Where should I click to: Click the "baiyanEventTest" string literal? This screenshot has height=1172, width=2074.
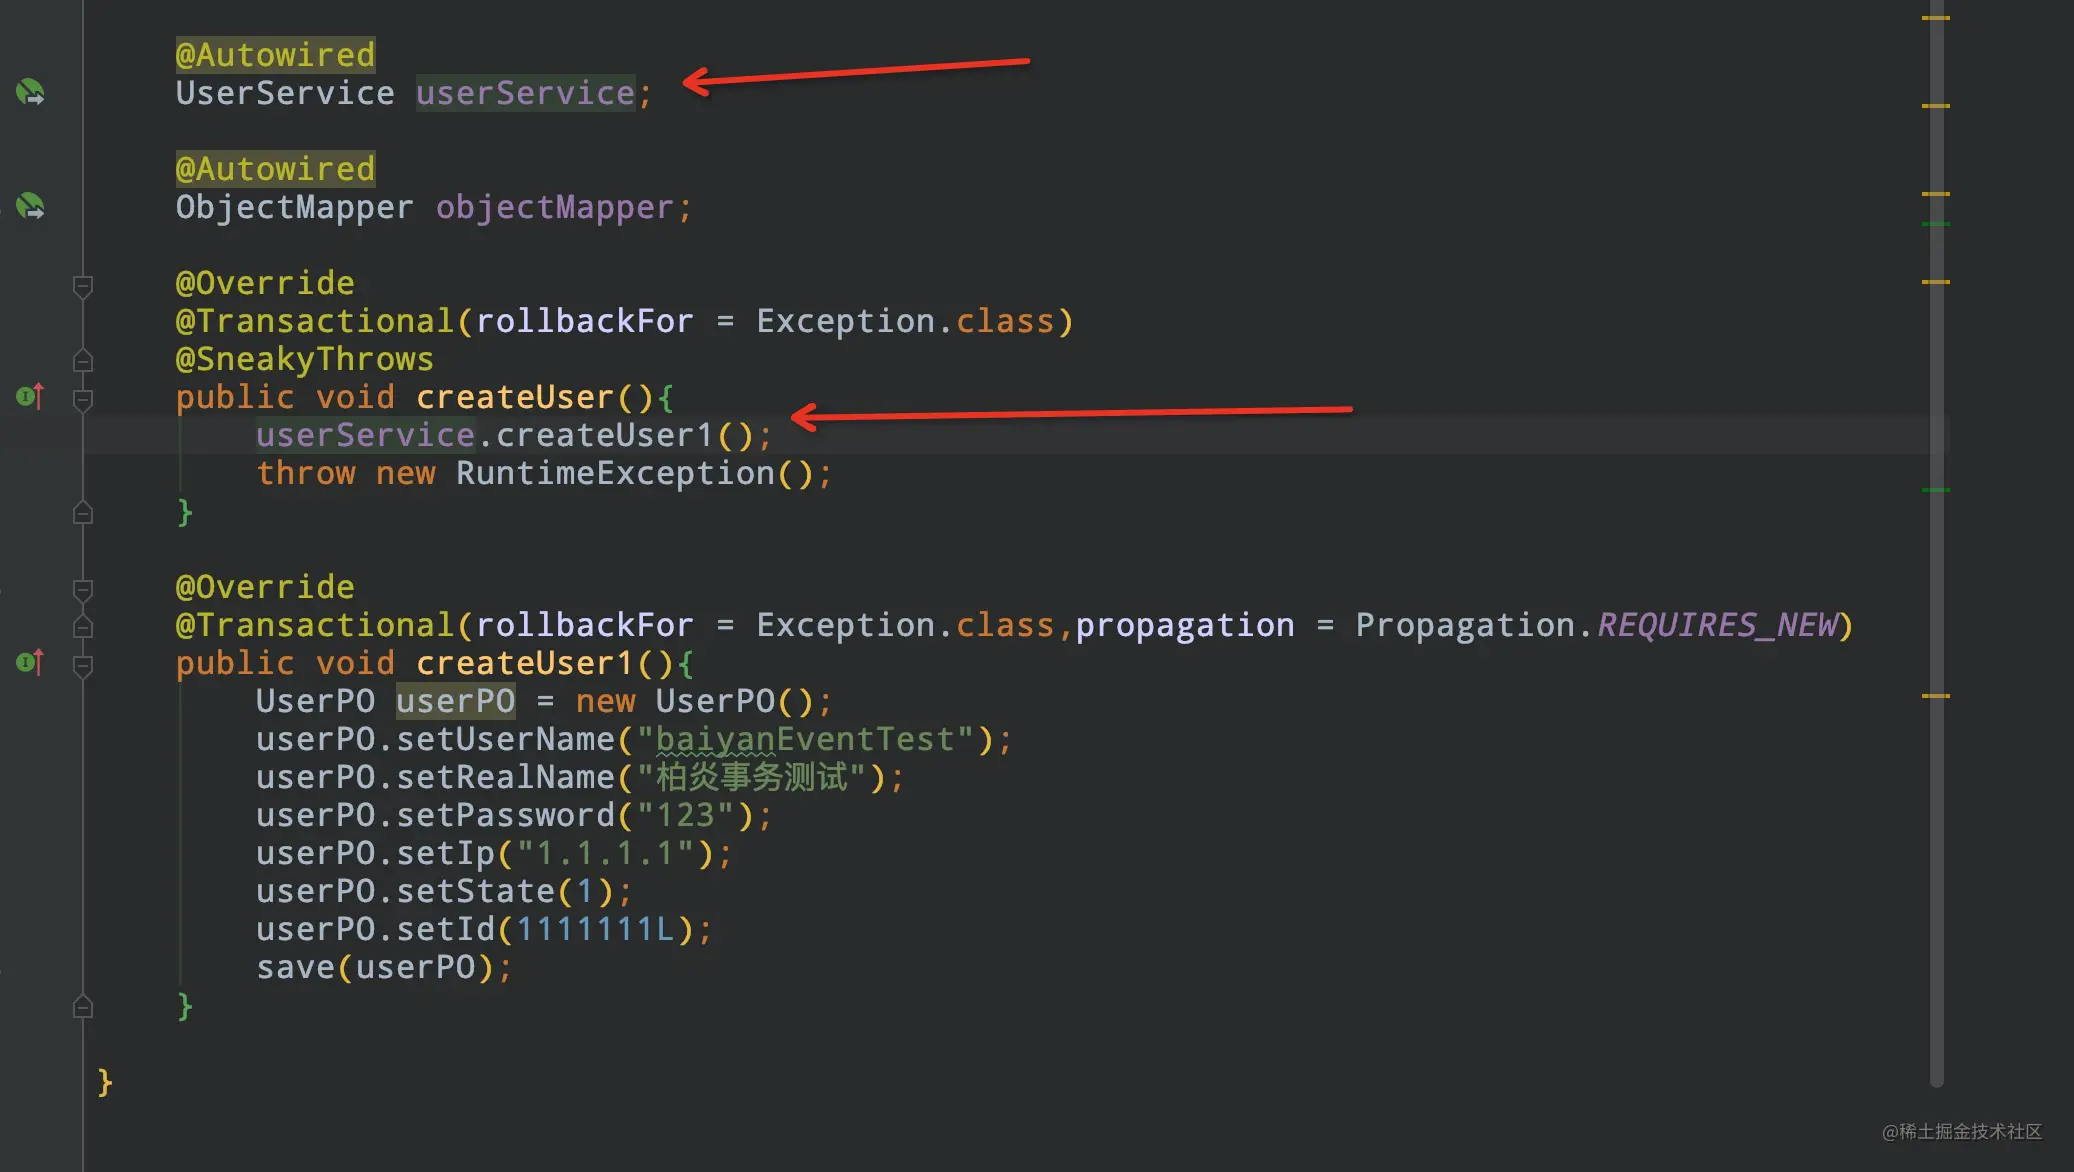click(805, 739)
